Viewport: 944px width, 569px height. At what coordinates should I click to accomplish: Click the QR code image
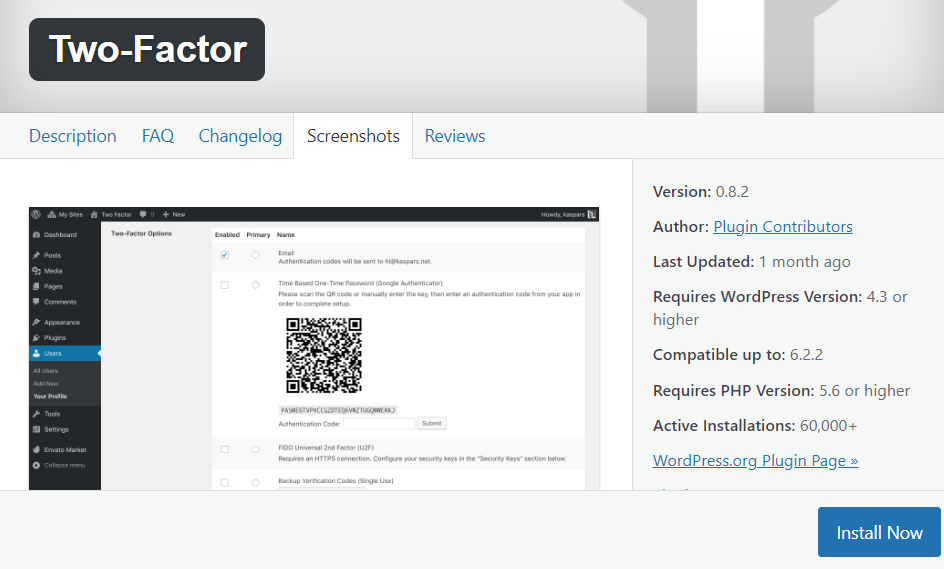coord(324,356)
